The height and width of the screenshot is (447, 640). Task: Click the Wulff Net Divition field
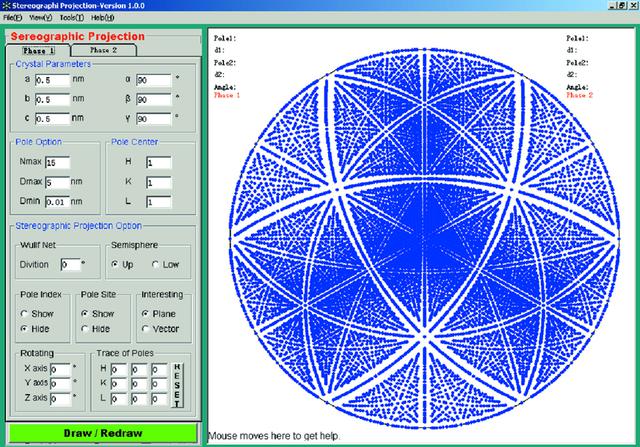[71, 265]
